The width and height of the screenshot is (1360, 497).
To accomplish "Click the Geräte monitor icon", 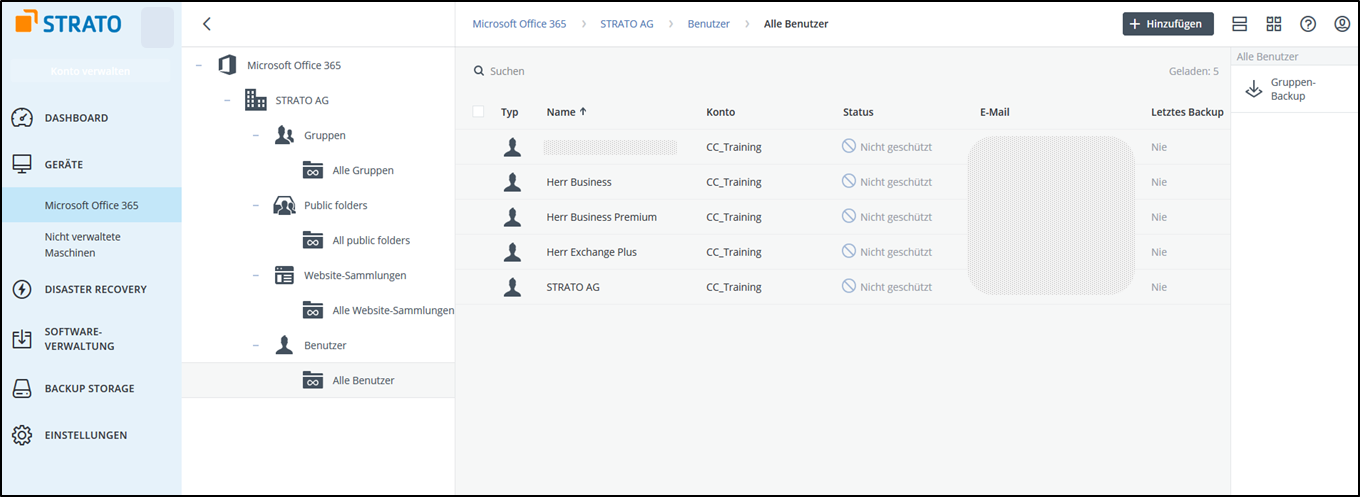I will pos(22,164).
